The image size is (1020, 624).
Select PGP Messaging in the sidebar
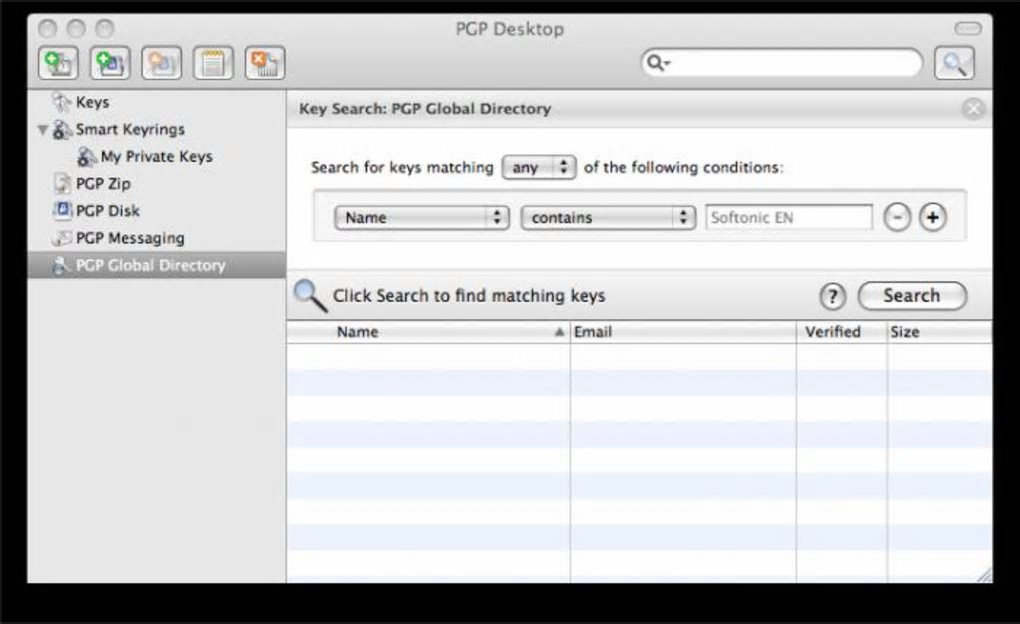(129, 238)
